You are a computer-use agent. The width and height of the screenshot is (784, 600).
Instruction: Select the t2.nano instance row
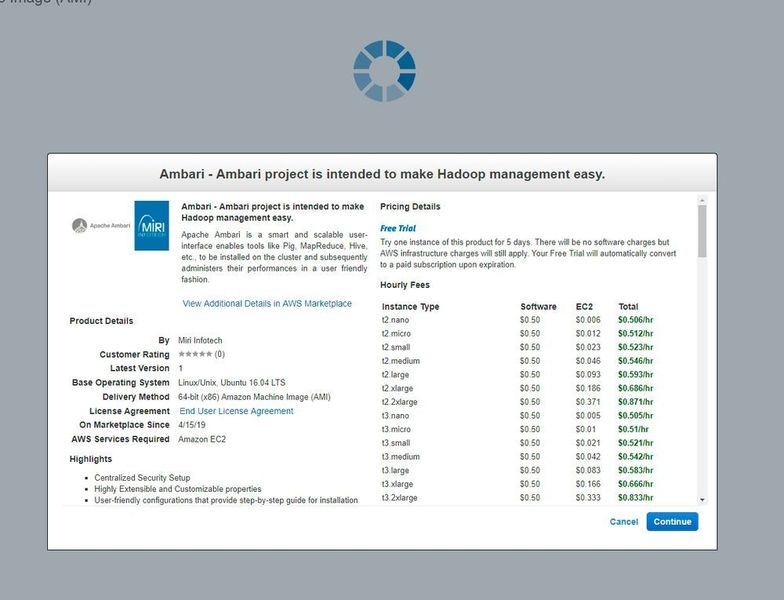coord(517,320)
